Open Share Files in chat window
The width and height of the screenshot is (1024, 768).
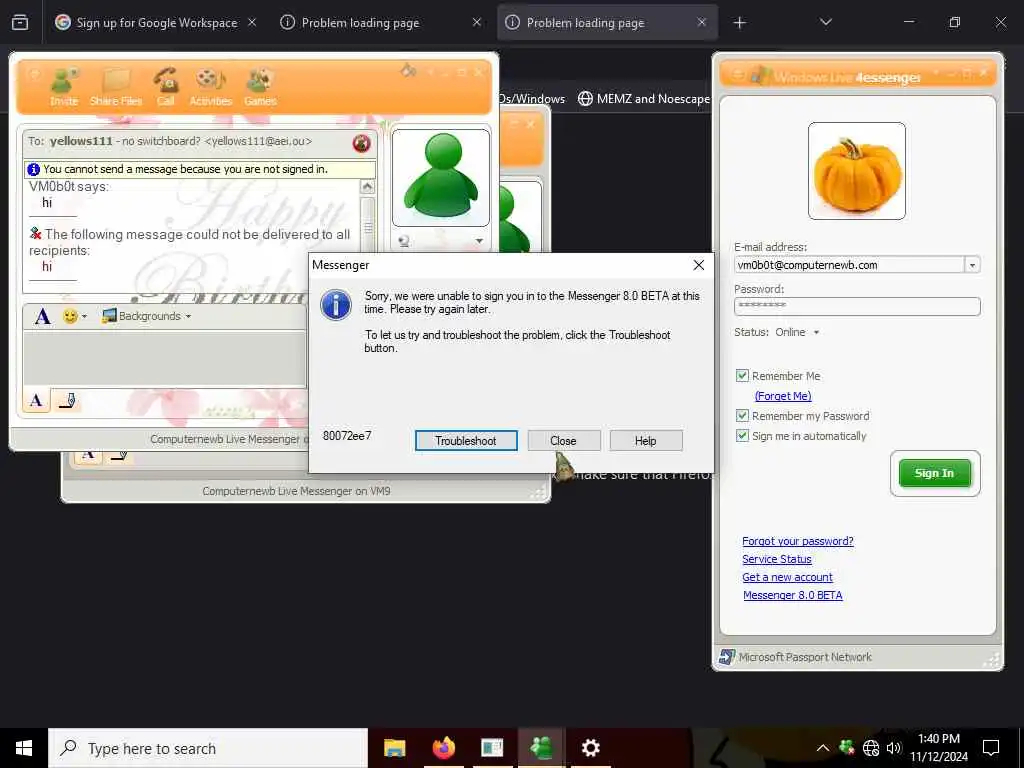(116, 86)
